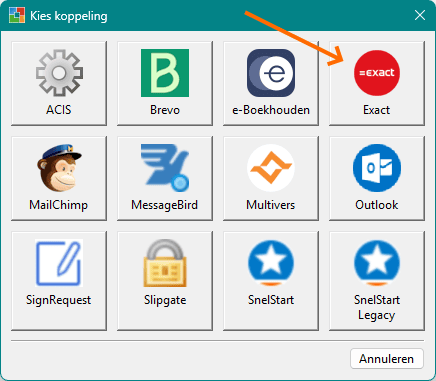The image size is (436, 381).
Task: Select the Brevo connector tile
Action: click(165, 83)
